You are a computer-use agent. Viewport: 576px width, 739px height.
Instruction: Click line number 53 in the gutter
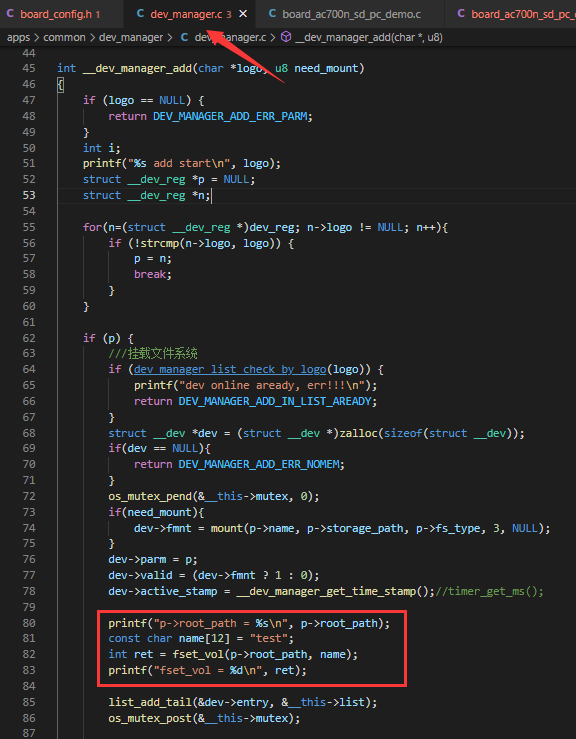[29, 195]
